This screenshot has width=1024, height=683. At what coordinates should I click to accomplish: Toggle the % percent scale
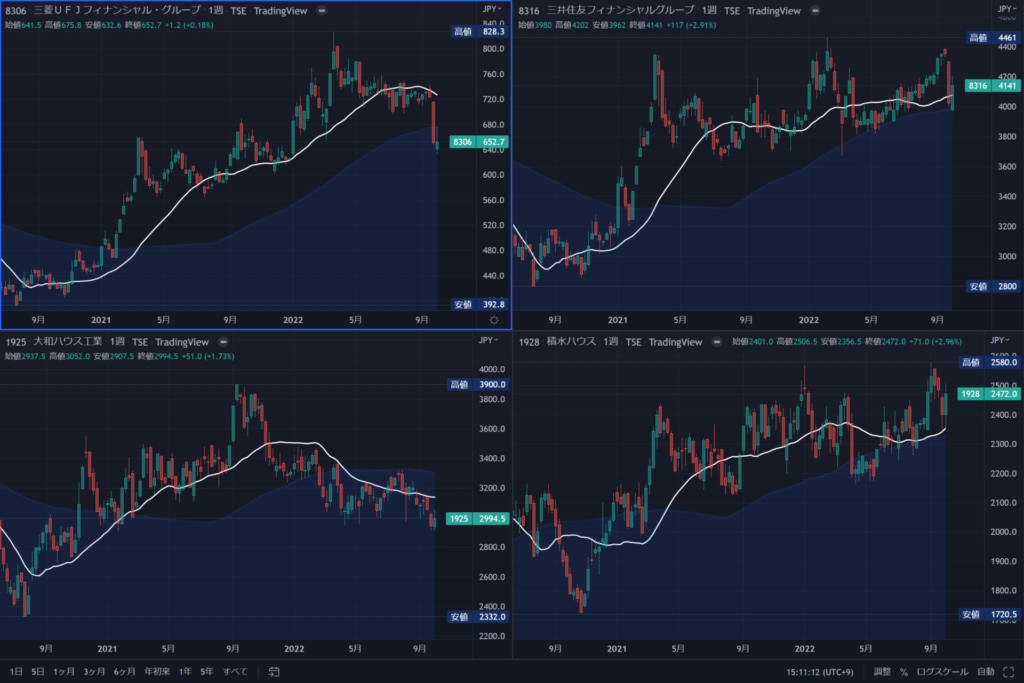[904, 671]
